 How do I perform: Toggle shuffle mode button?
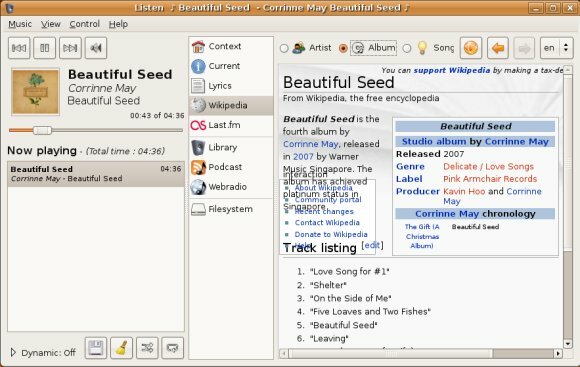[147, 348]
